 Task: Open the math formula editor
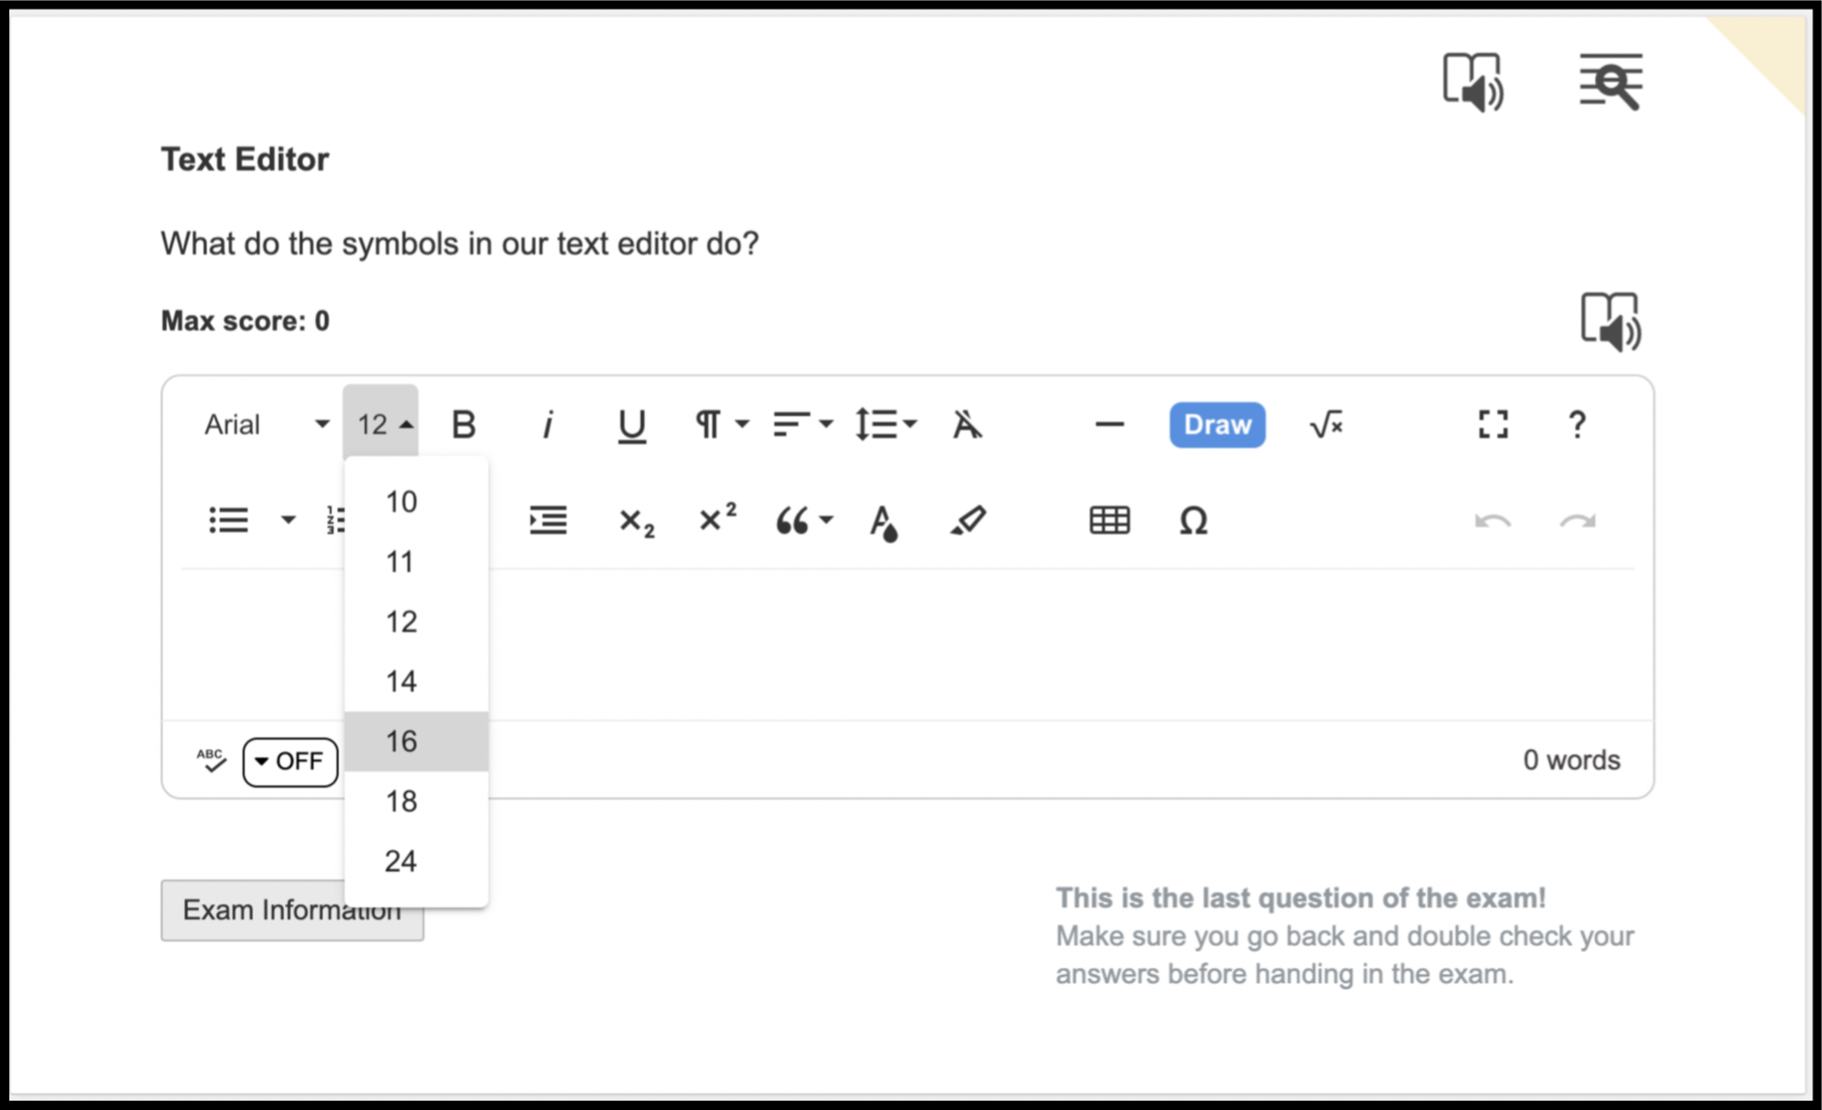[1326, 425]
